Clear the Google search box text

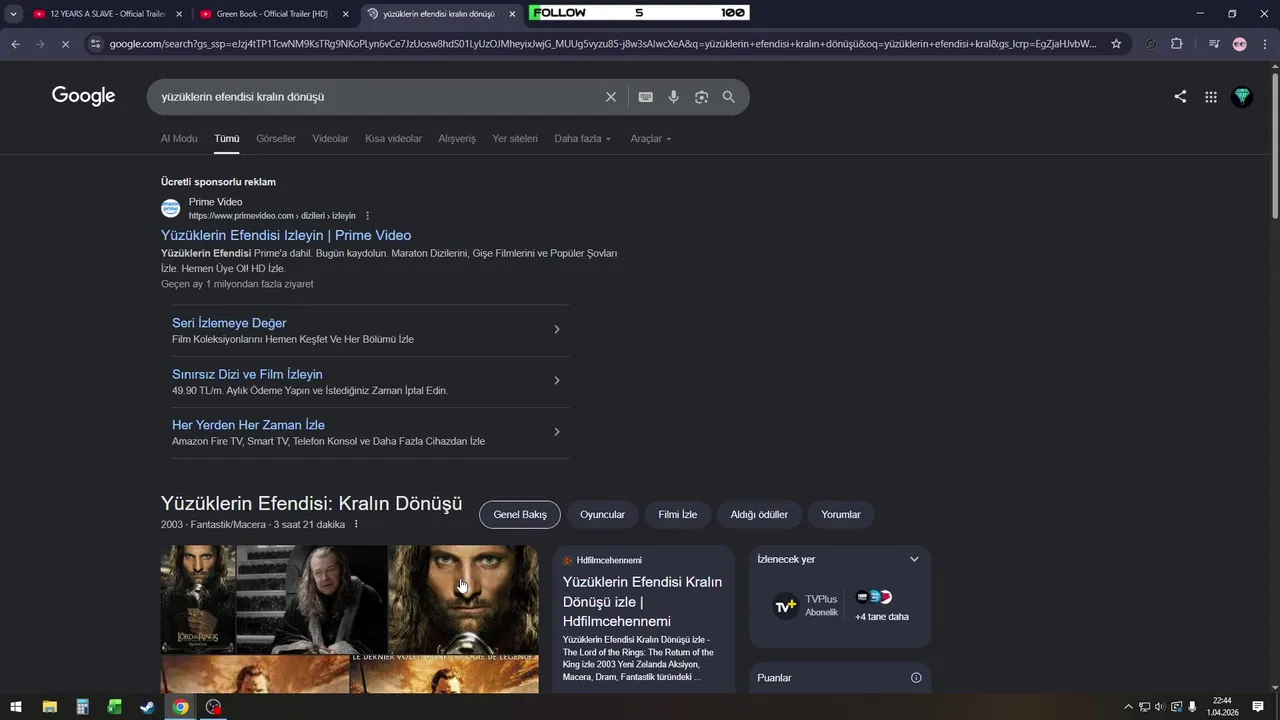[611, 97]
